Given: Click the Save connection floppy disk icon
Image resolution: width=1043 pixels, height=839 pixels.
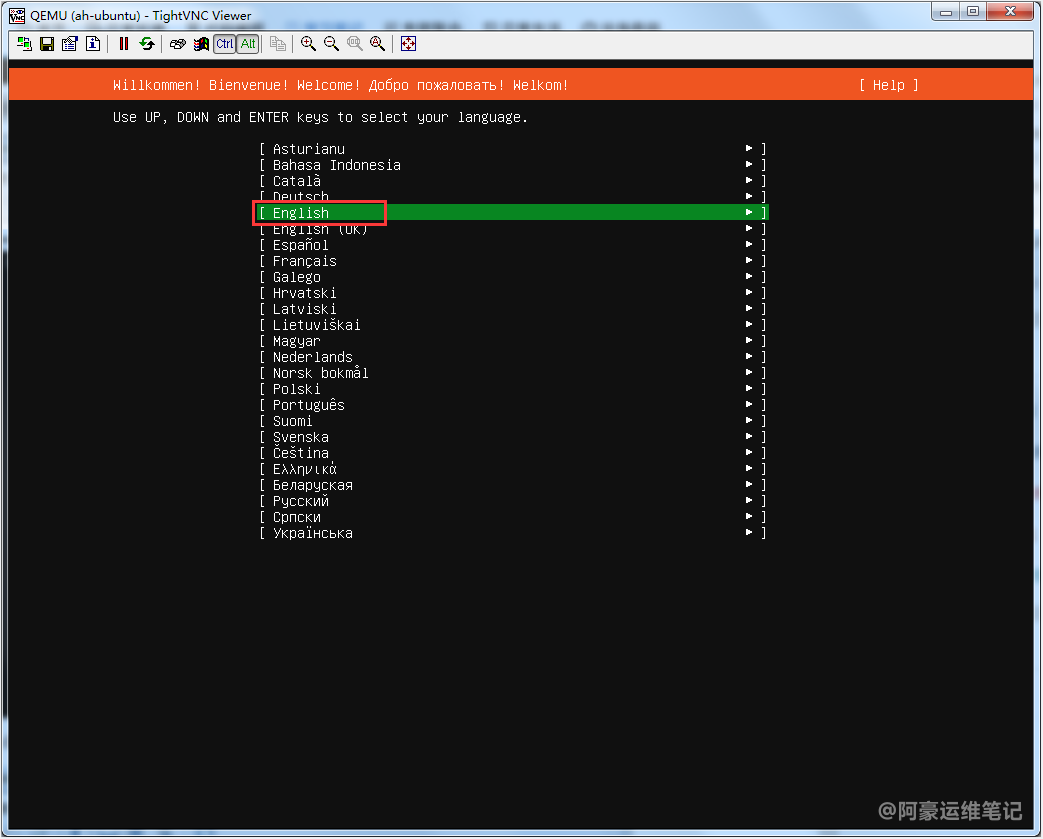Looking at the screenshot, I should (46, 44).
